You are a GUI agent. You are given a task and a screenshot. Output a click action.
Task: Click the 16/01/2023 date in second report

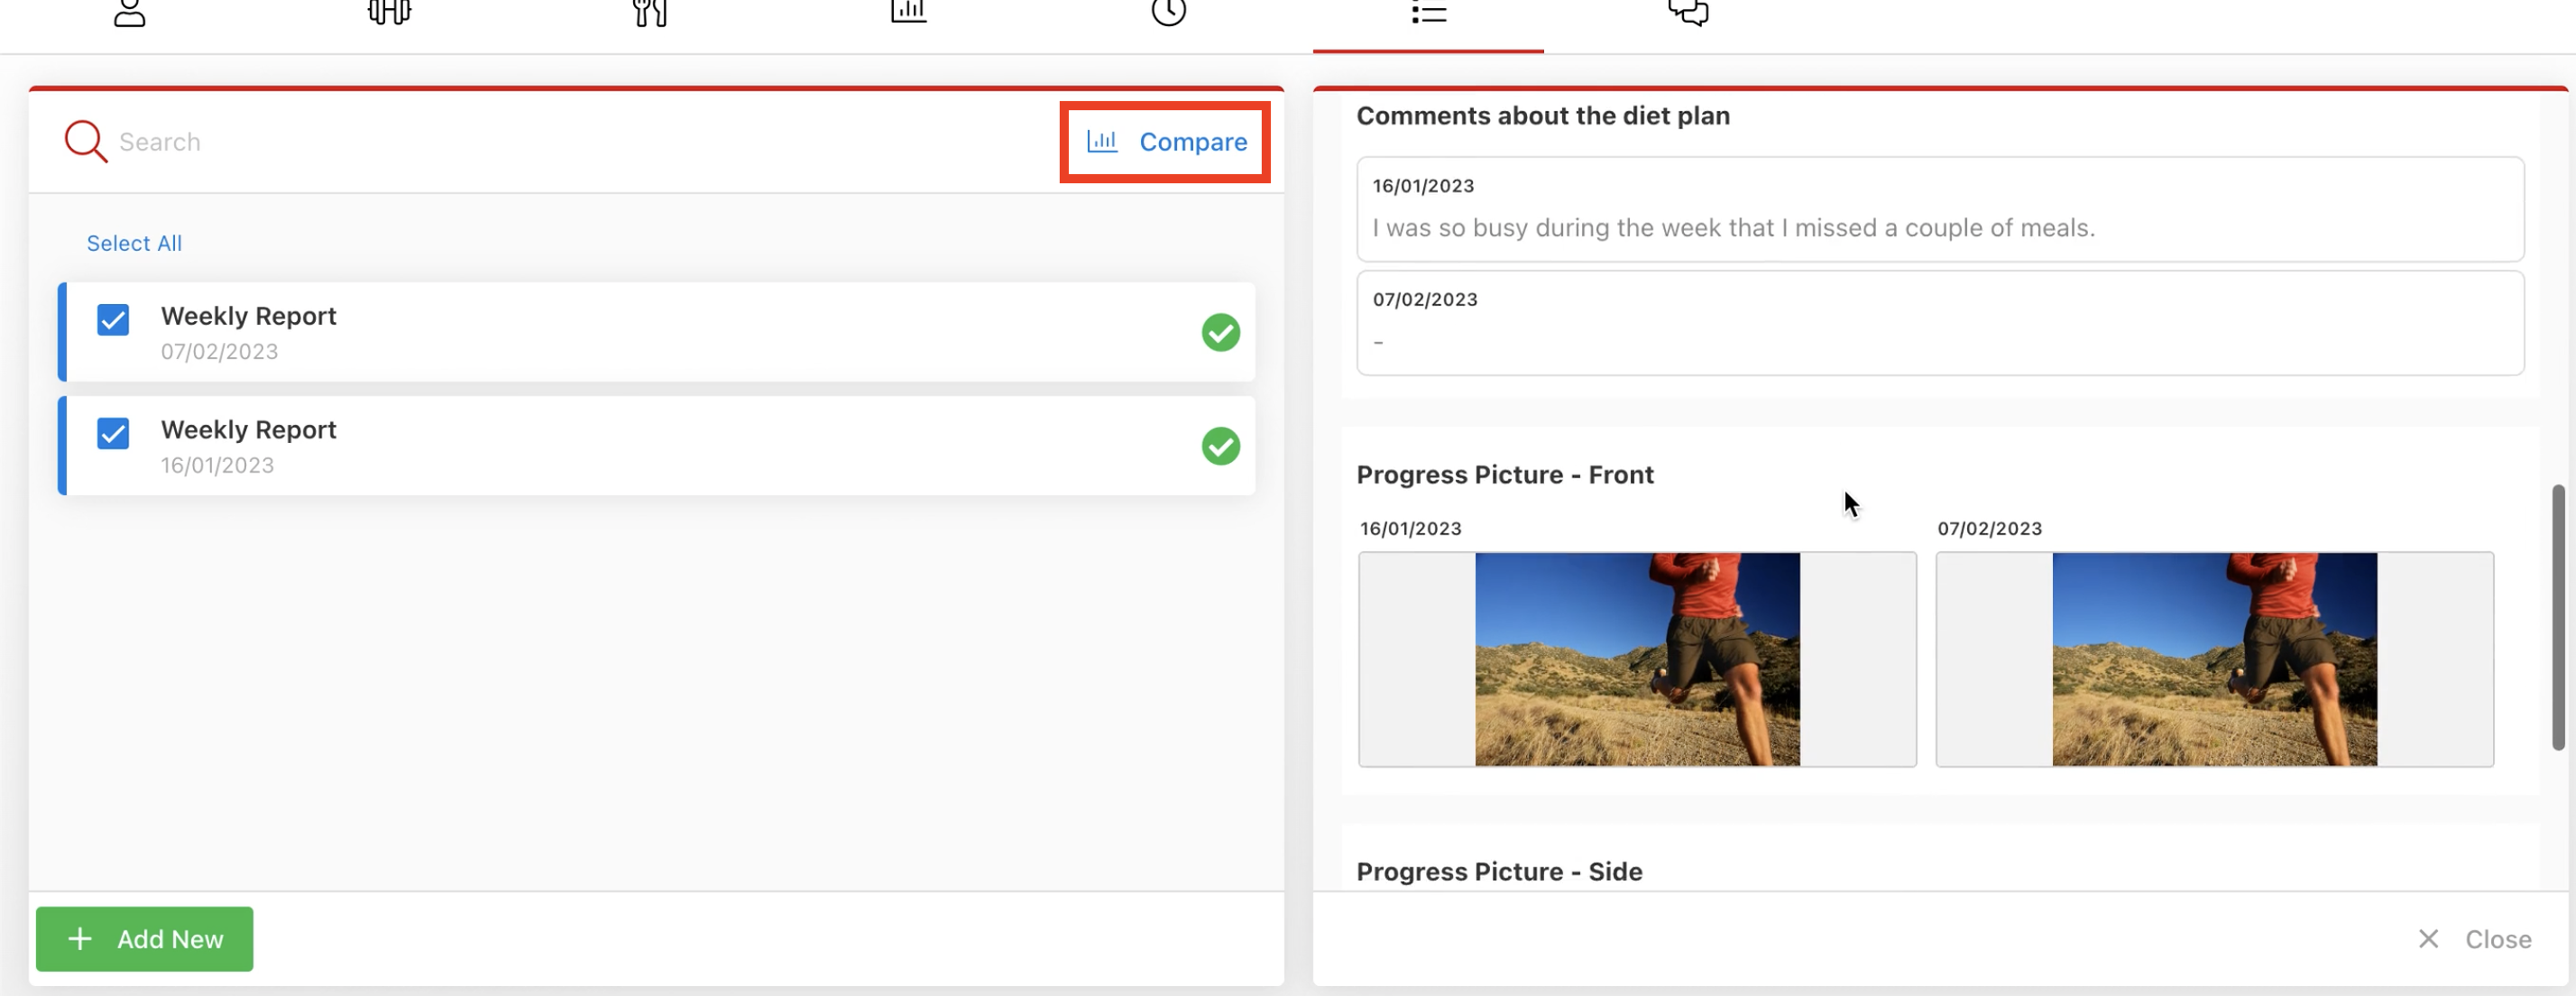coord(218,466)
